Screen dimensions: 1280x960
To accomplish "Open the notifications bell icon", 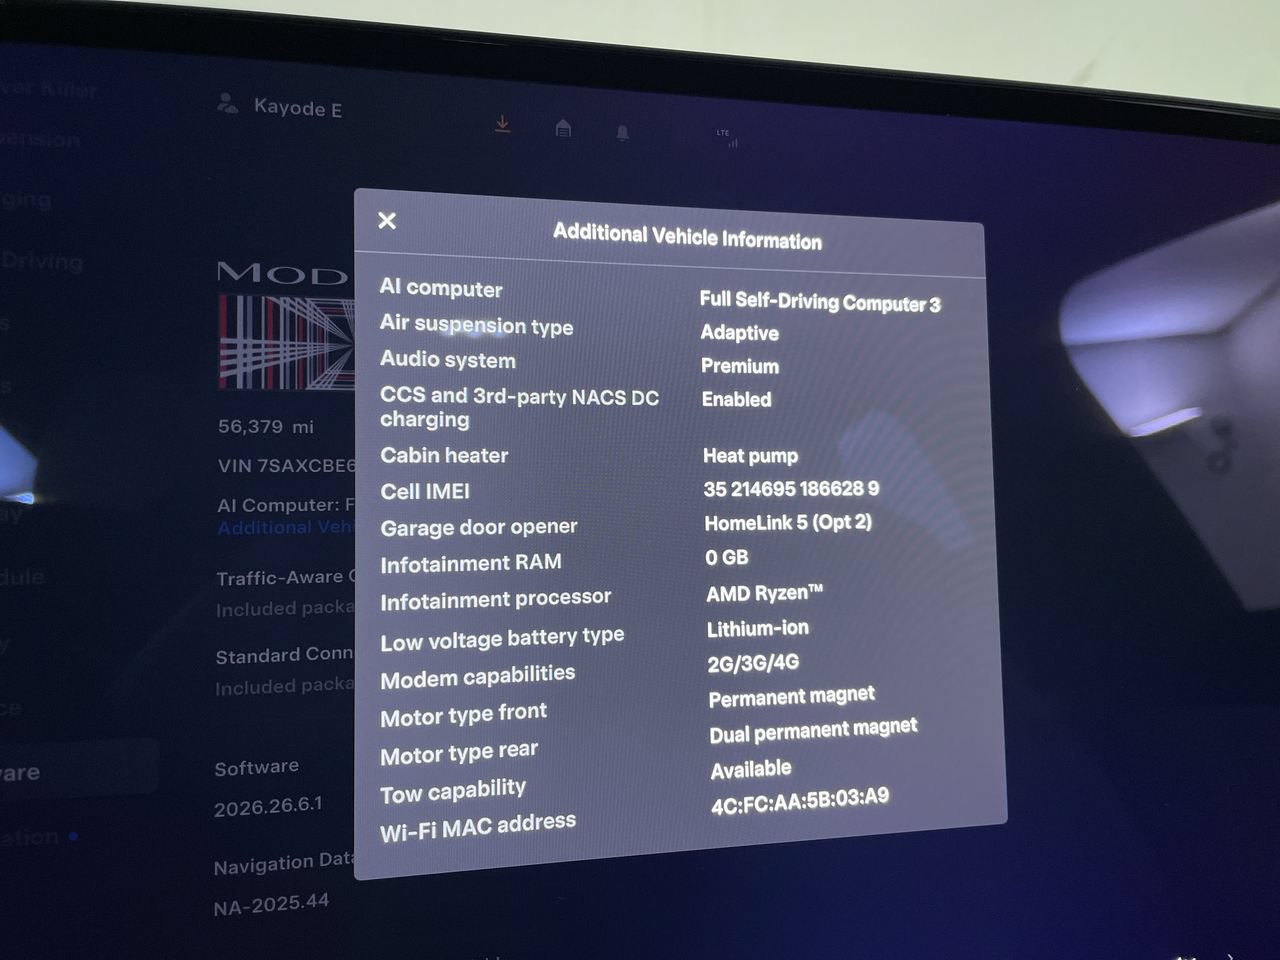I will coord(622,132).
